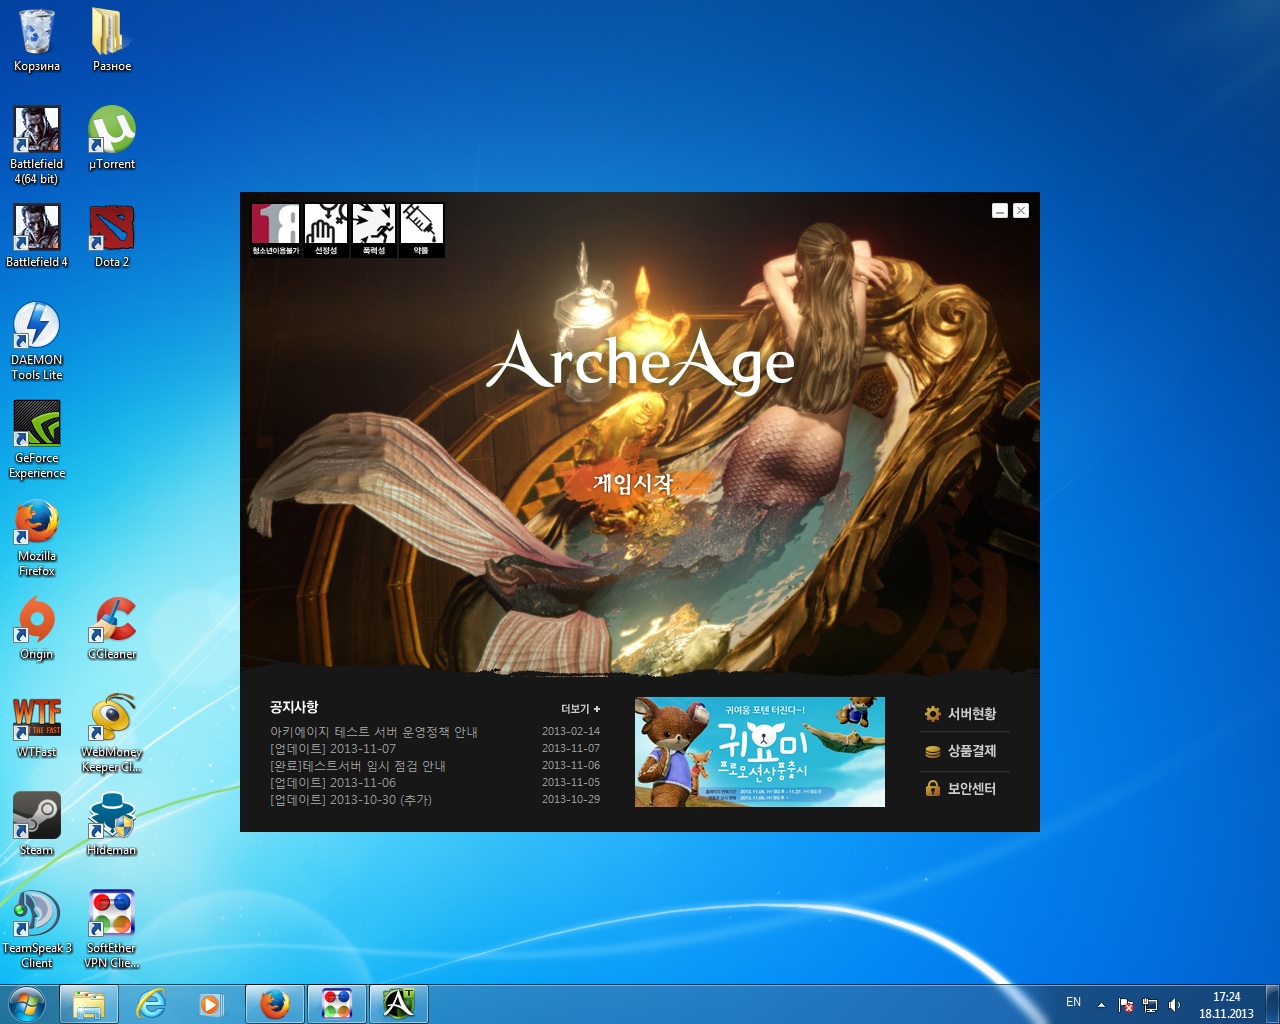This screenshot has width=1280, height=1024.
Task: Select the Steam desktop shortcut
Action: pos(37,825)
